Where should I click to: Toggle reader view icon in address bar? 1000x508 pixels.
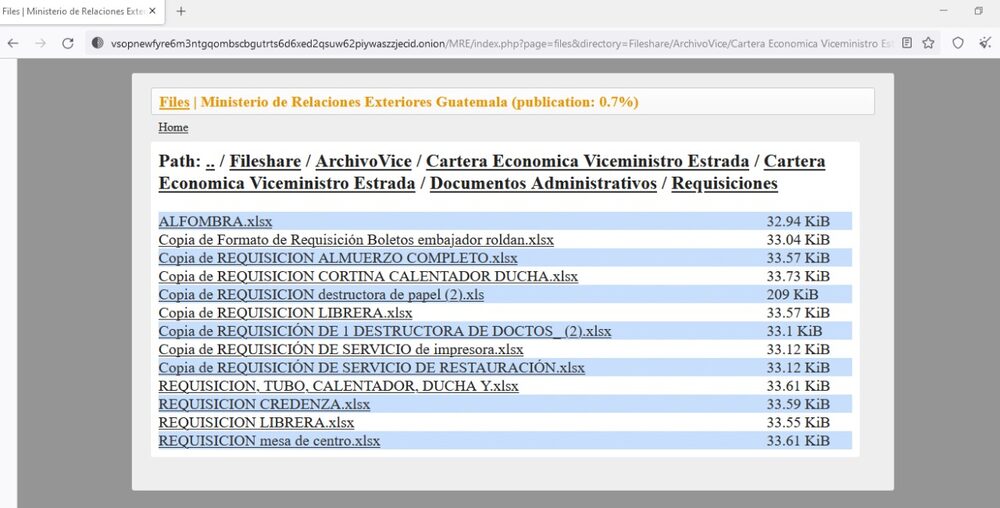(907, 43)
